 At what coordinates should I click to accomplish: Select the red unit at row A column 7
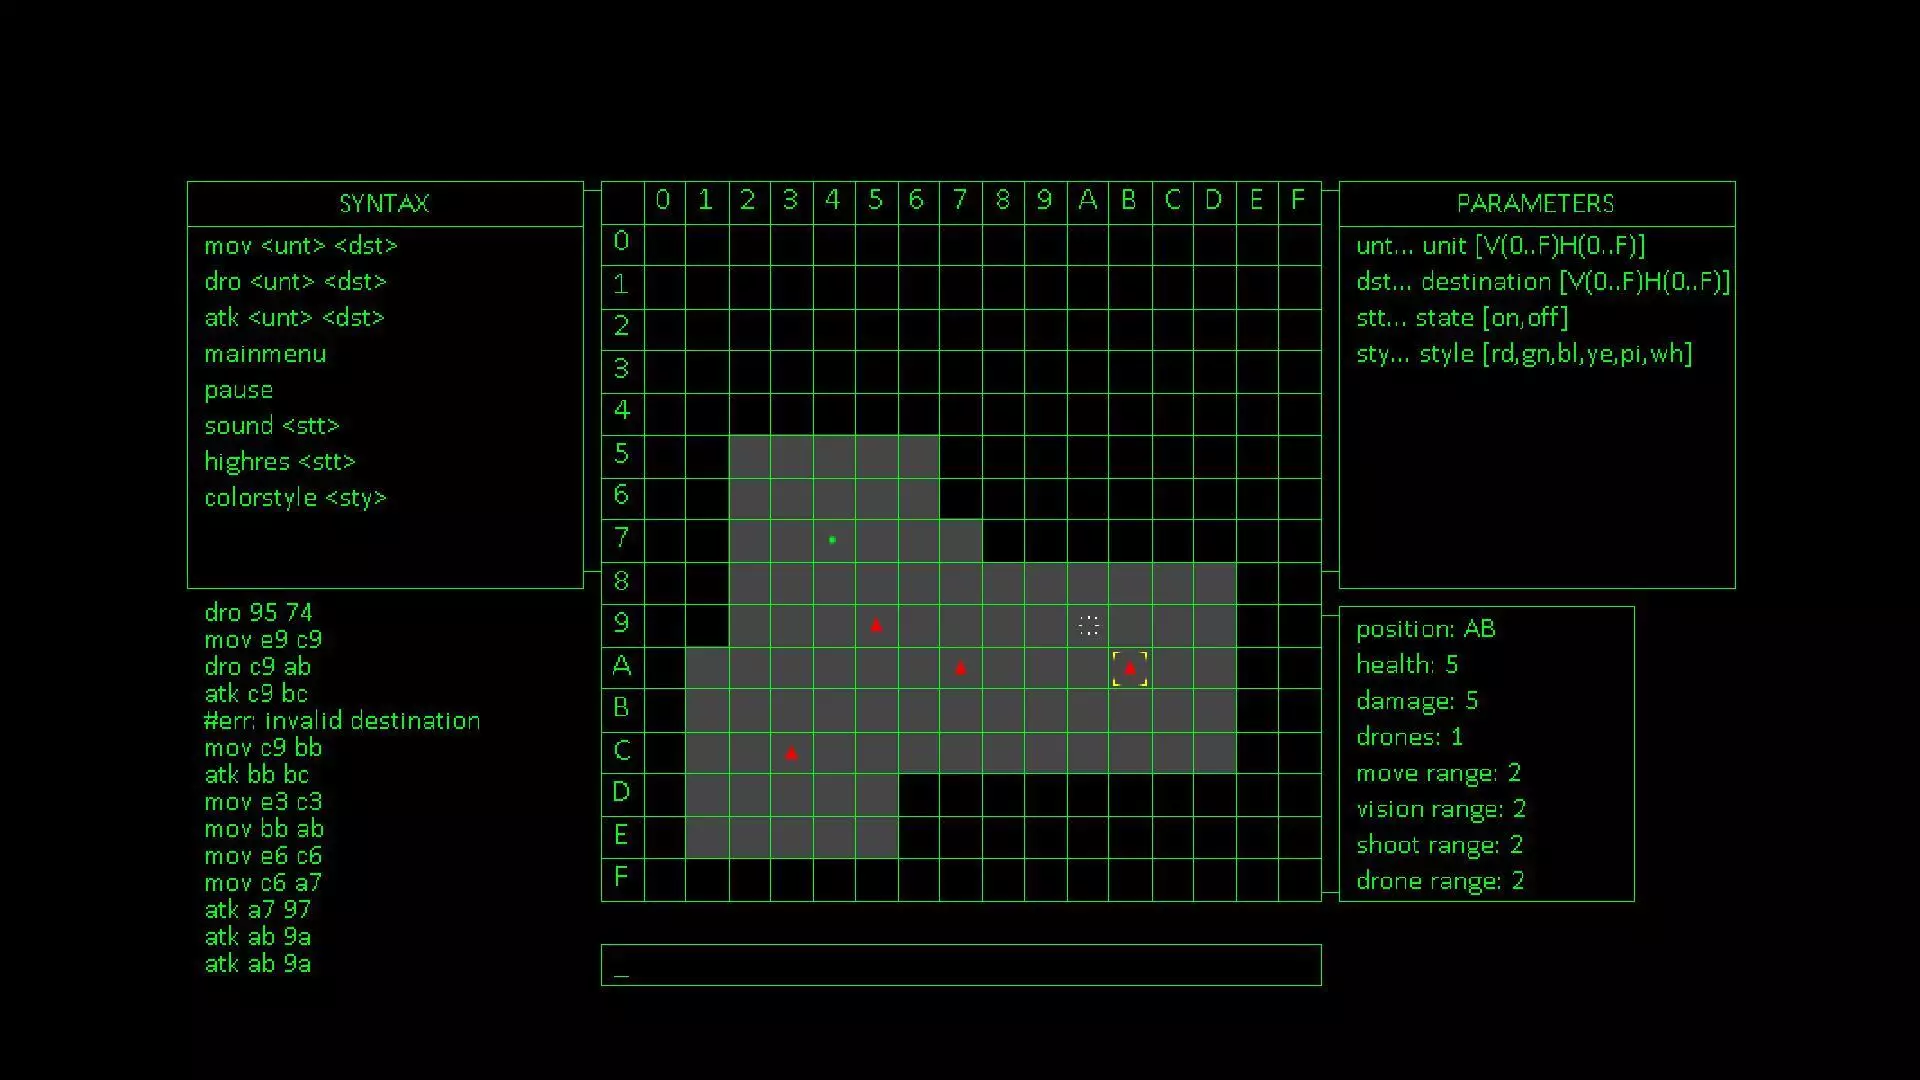point(960,668)
